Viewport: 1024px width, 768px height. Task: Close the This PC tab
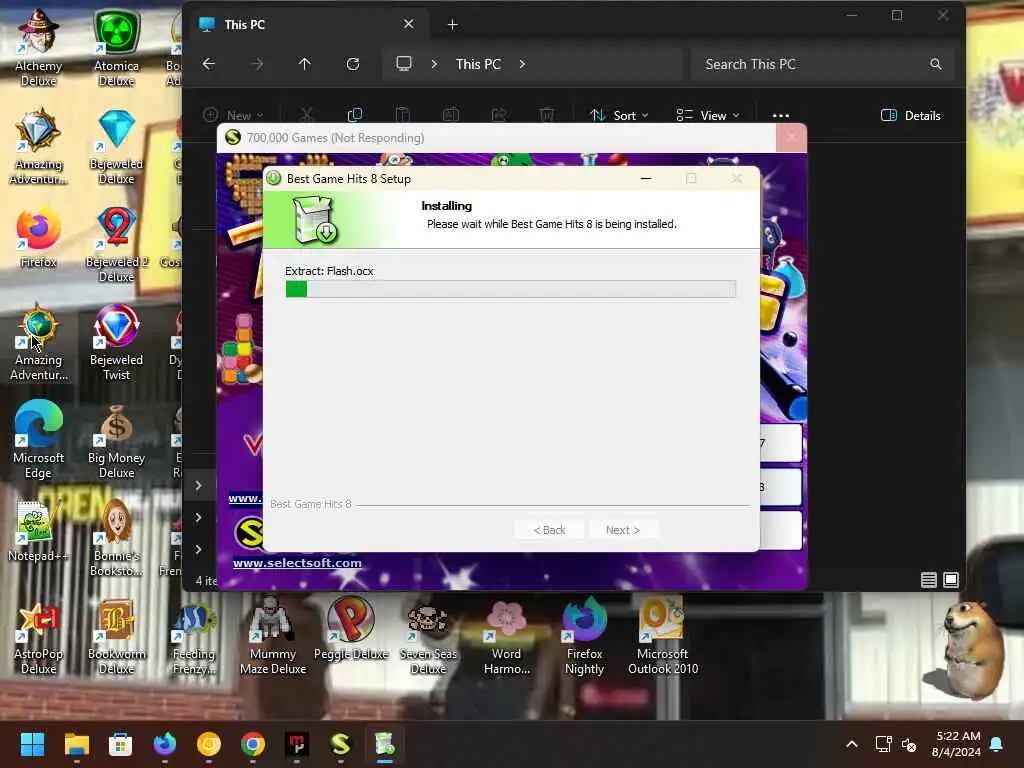click(x=409, y=24)
